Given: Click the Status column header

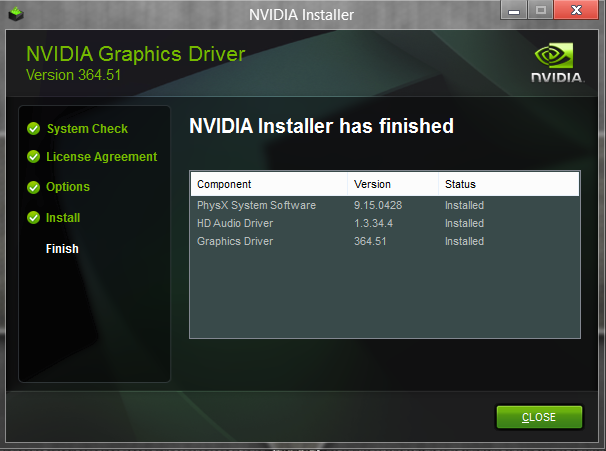Looking at the screenshot, I should tap(509, 184).
